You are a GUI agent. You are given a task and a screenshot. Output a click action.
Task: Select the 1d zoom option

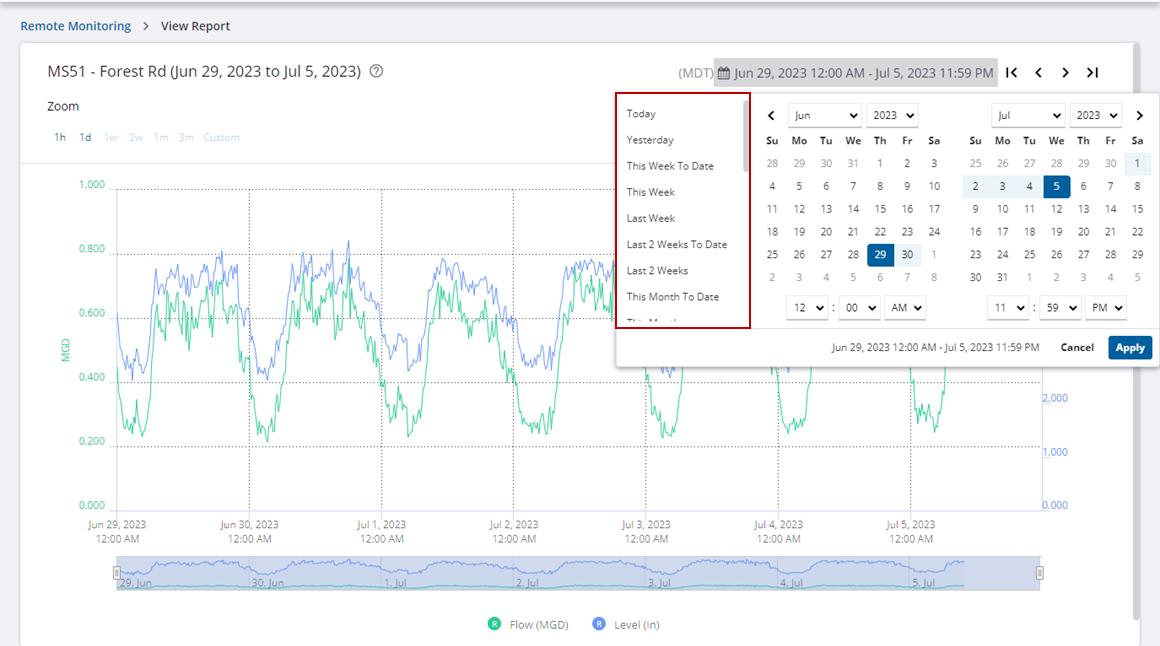pos(86,137)
